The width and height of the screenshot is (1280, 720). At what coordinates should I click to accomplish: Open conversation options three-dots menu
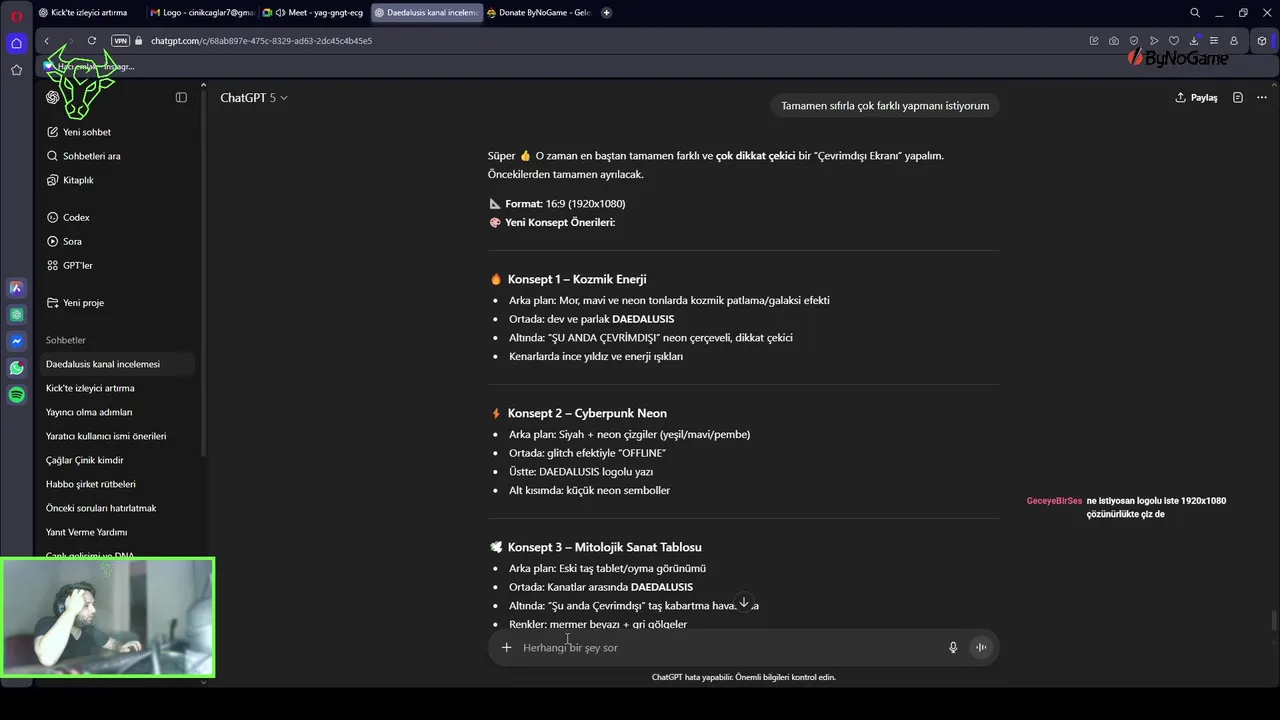(x=1262, y=98)
